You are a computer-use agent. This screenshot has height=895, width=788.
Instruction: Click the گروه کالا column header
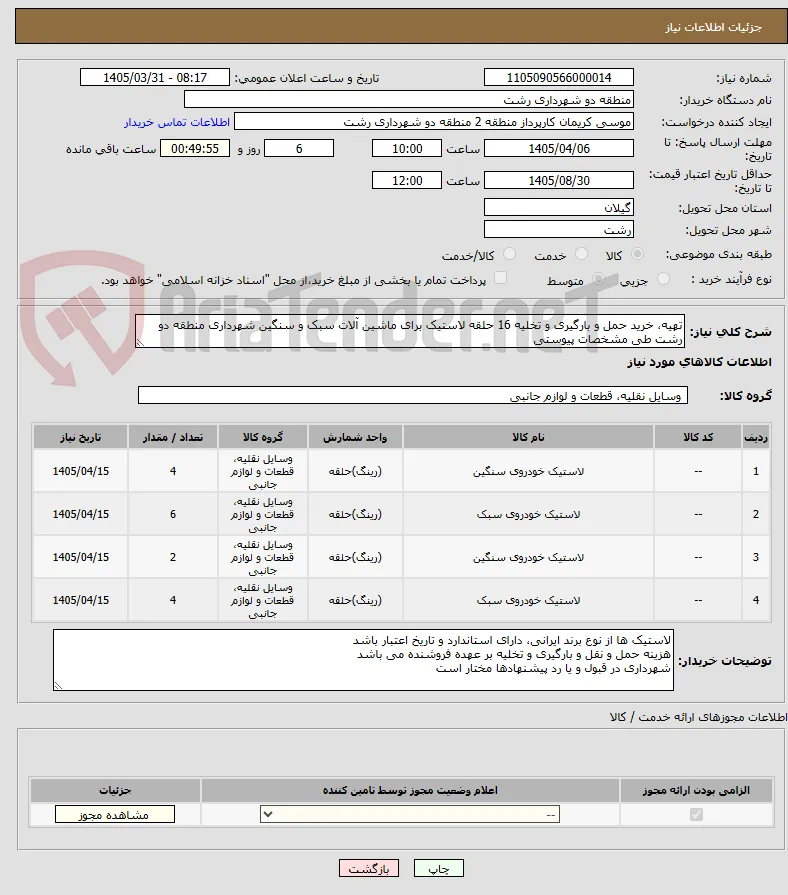[262, 437]
